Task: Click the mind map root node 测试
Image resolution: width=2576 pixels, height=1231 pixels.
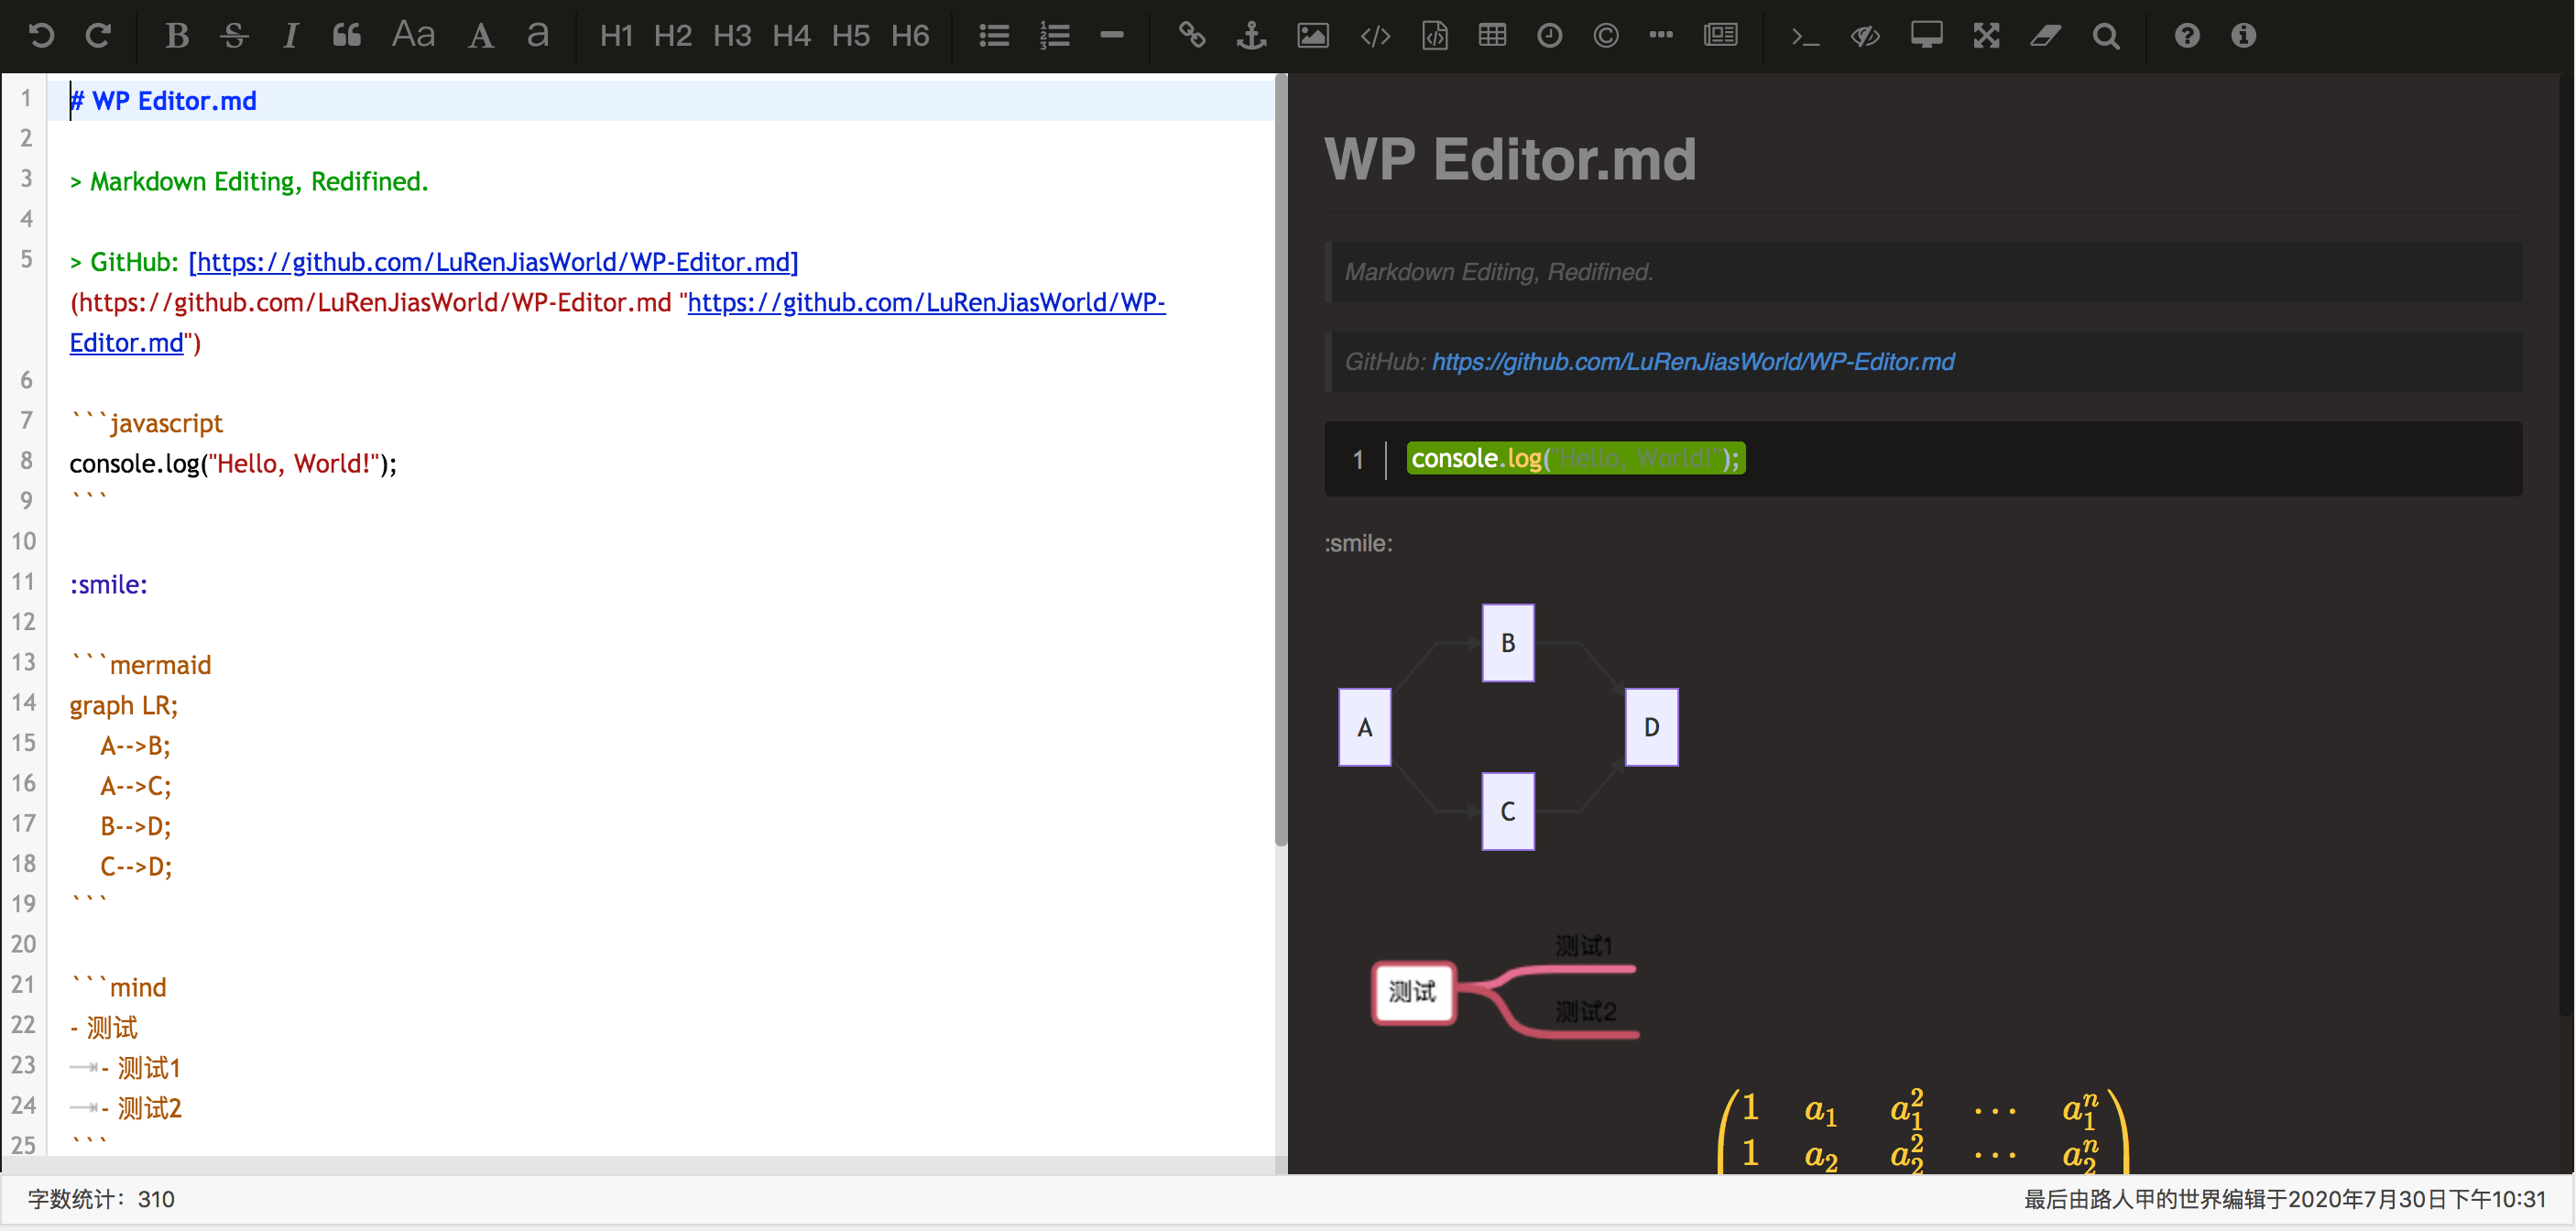Action: (1413, 992)
